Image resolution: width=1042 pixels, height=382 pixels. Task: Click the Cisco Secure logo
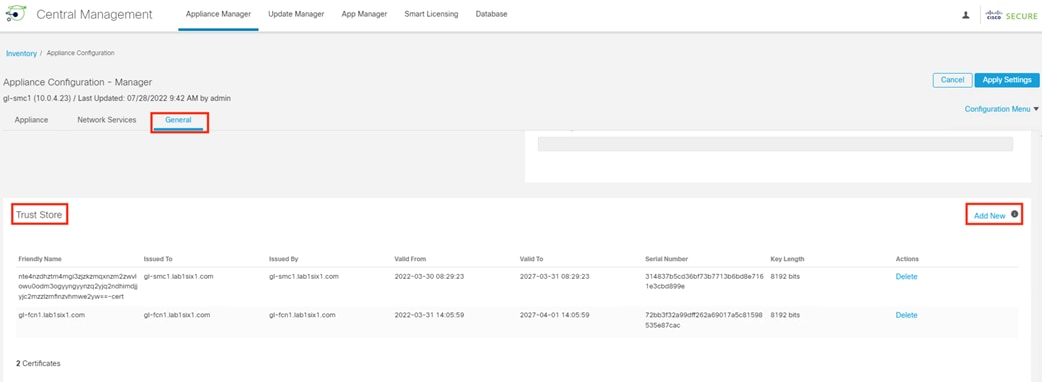[x=1011, y=15]
